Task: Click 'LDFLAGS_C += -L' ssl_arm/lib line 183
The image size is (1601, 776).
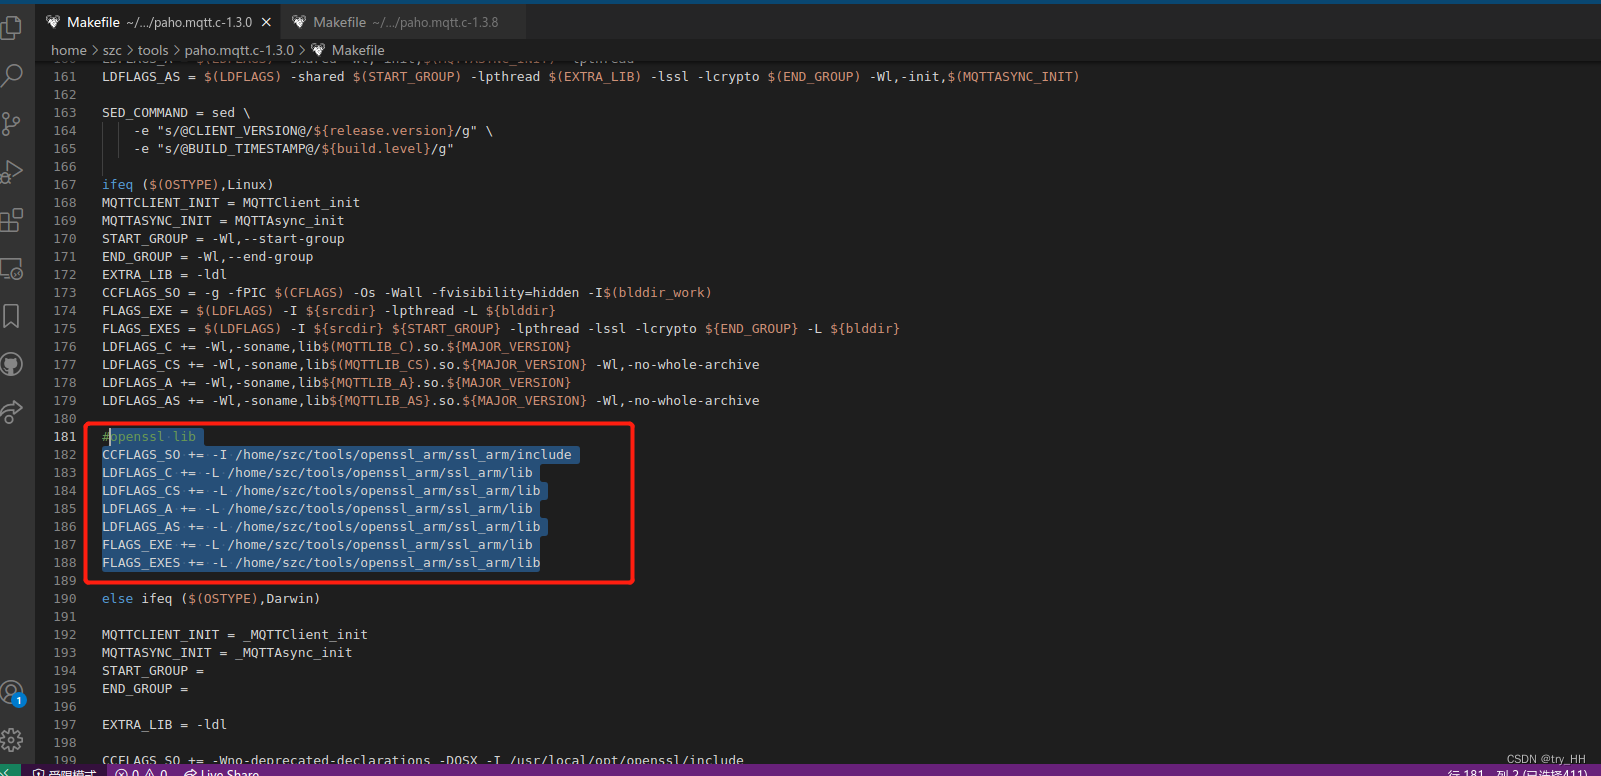Action: pyautogui.click(x=317, y=472)
